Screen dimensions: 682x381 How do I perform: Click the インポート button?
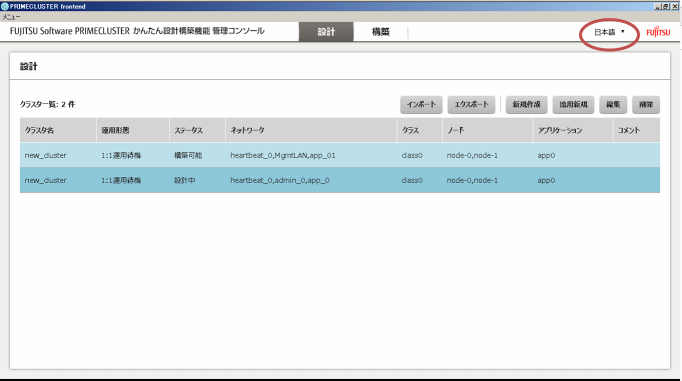point(421,104)
